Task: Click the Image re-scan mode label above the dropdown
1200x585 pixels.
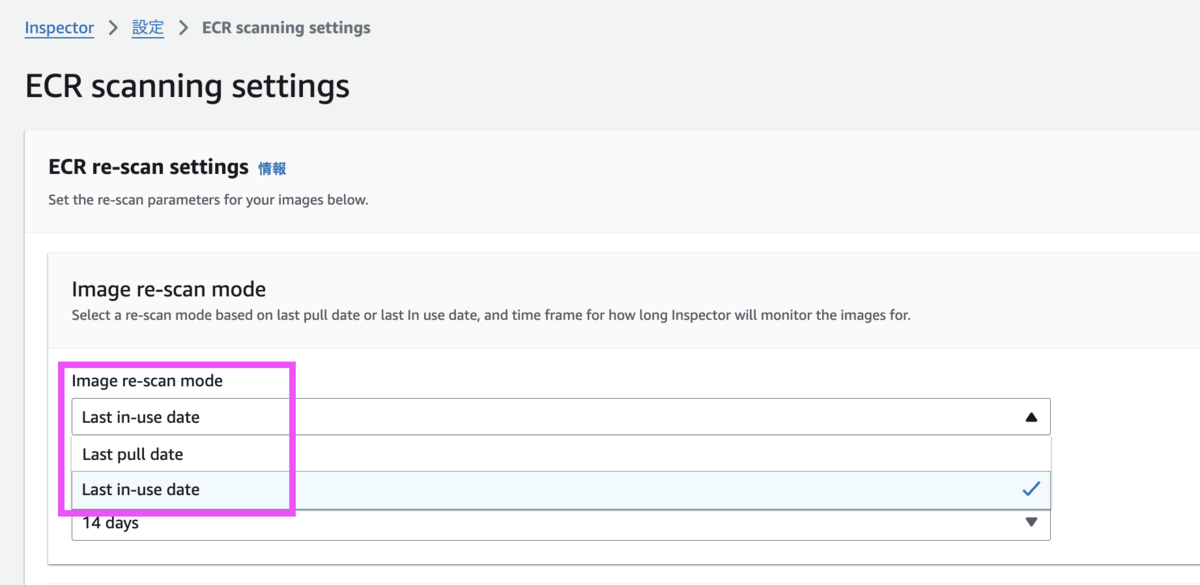Action: pos(147,381)
